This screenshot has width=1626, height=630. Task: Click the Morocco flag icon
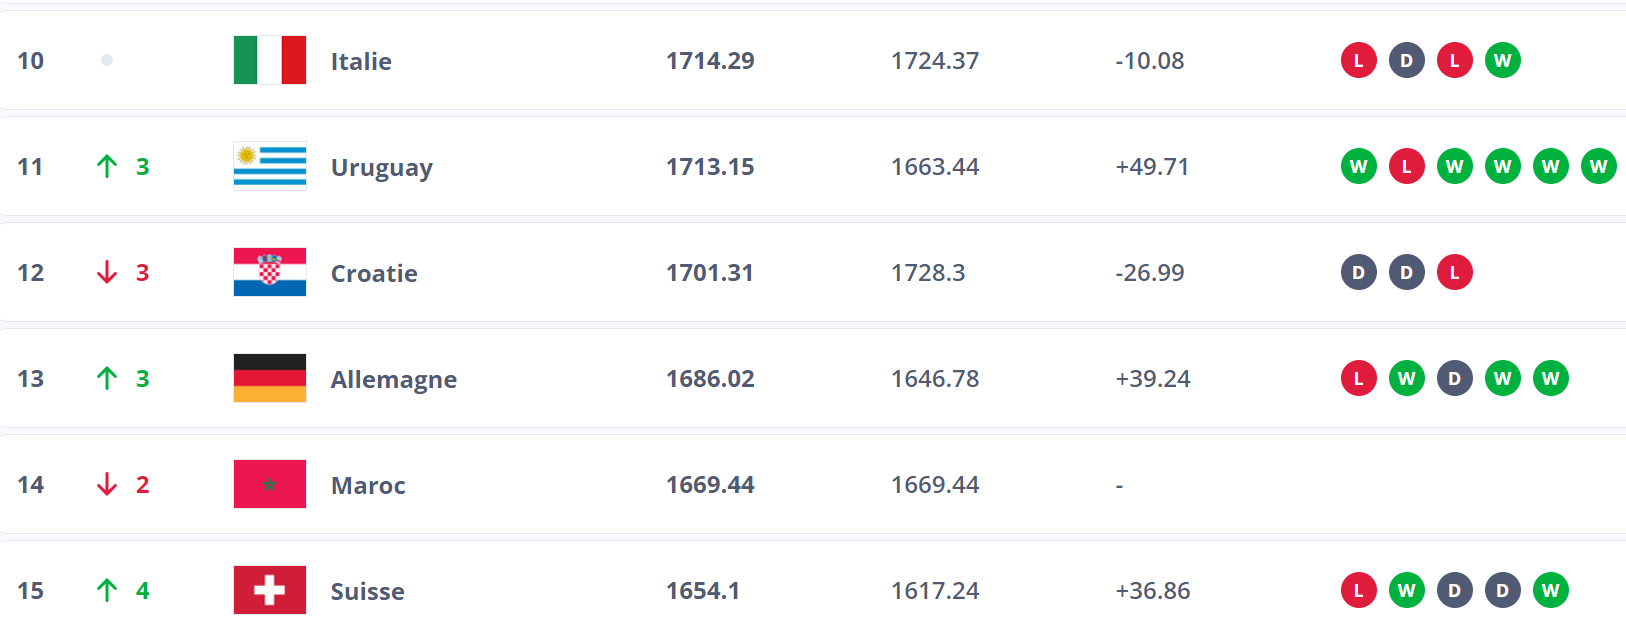click(269, 484)
